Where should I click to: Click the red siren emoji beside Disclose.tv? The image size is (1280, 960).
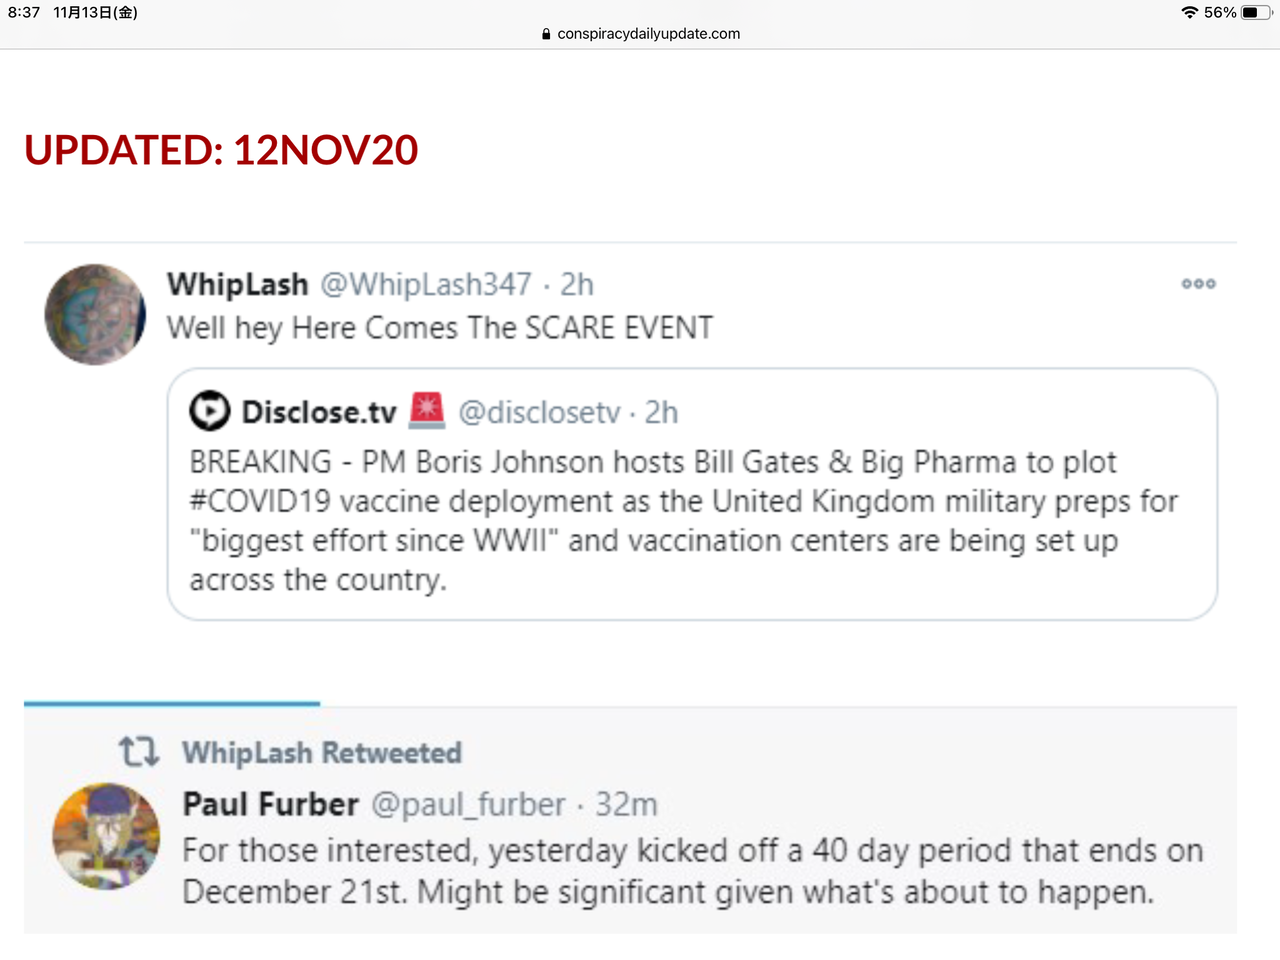(427, 410)
